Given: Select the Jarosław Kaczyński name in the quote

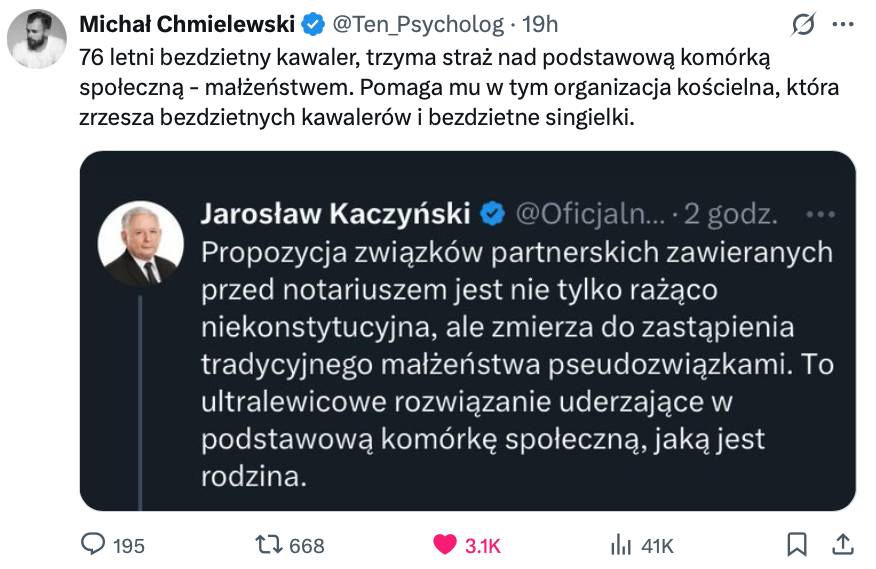Looking at the screenshot, I should (x=335, y=214).
